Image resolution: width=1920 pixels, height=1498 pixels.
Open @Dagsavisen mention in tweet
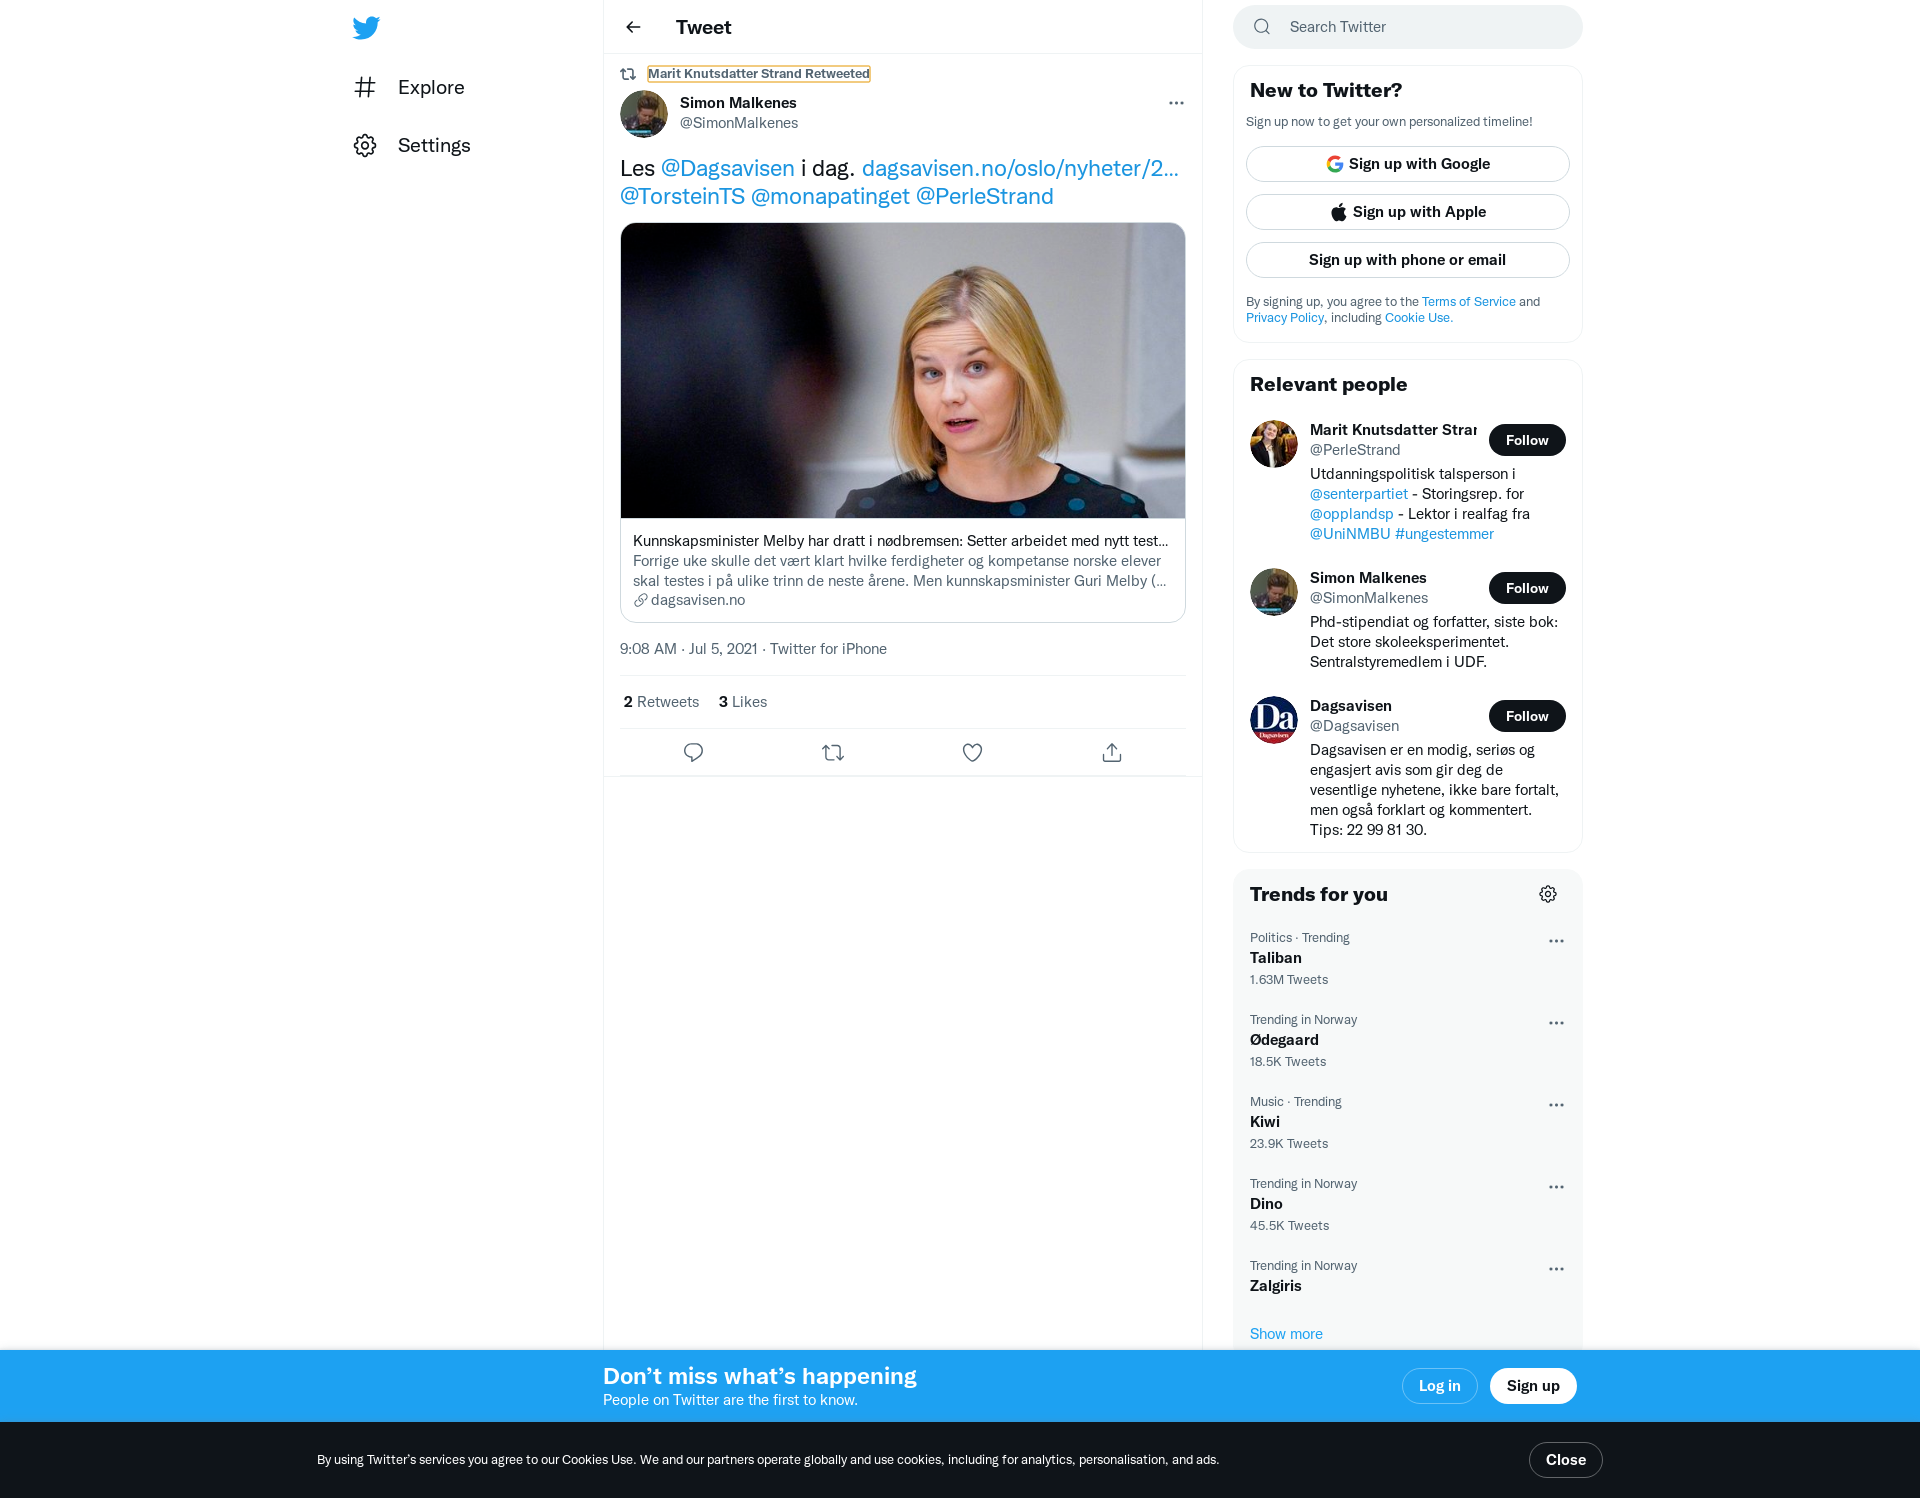tap(728, 168)
